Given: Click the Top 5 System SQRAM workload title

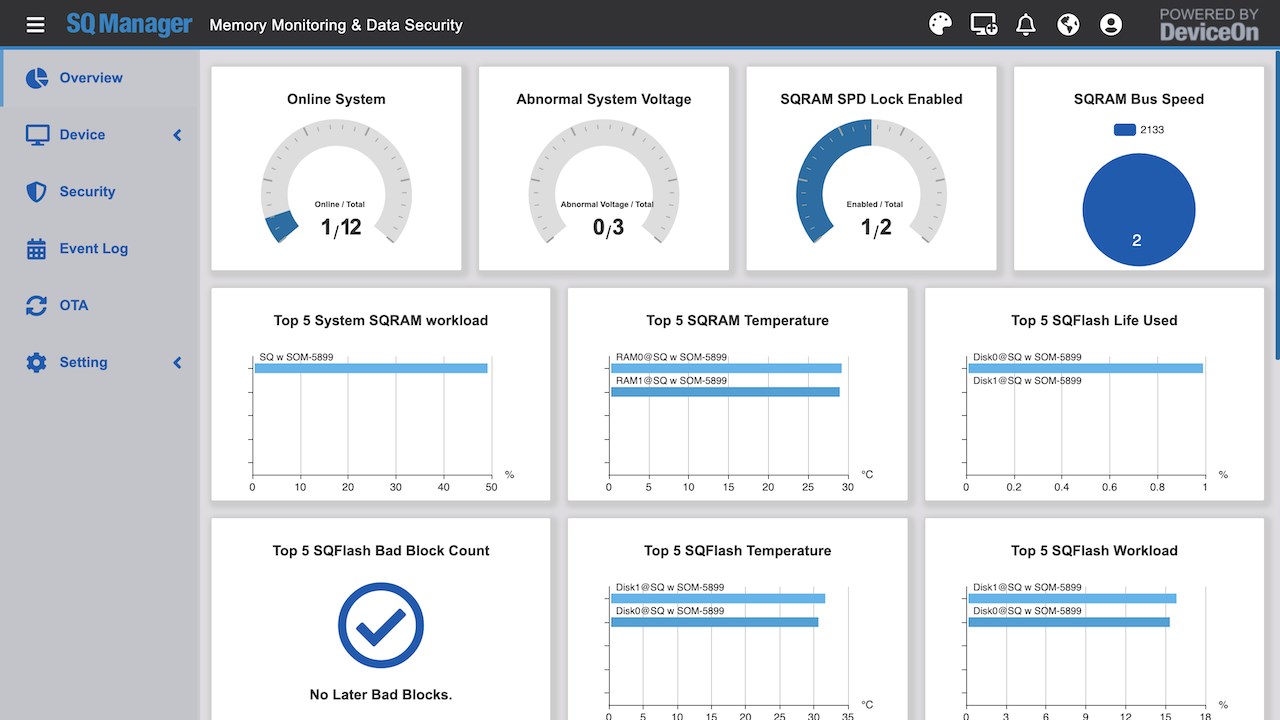Looking at the screenshot, I should tap(381, 320).
